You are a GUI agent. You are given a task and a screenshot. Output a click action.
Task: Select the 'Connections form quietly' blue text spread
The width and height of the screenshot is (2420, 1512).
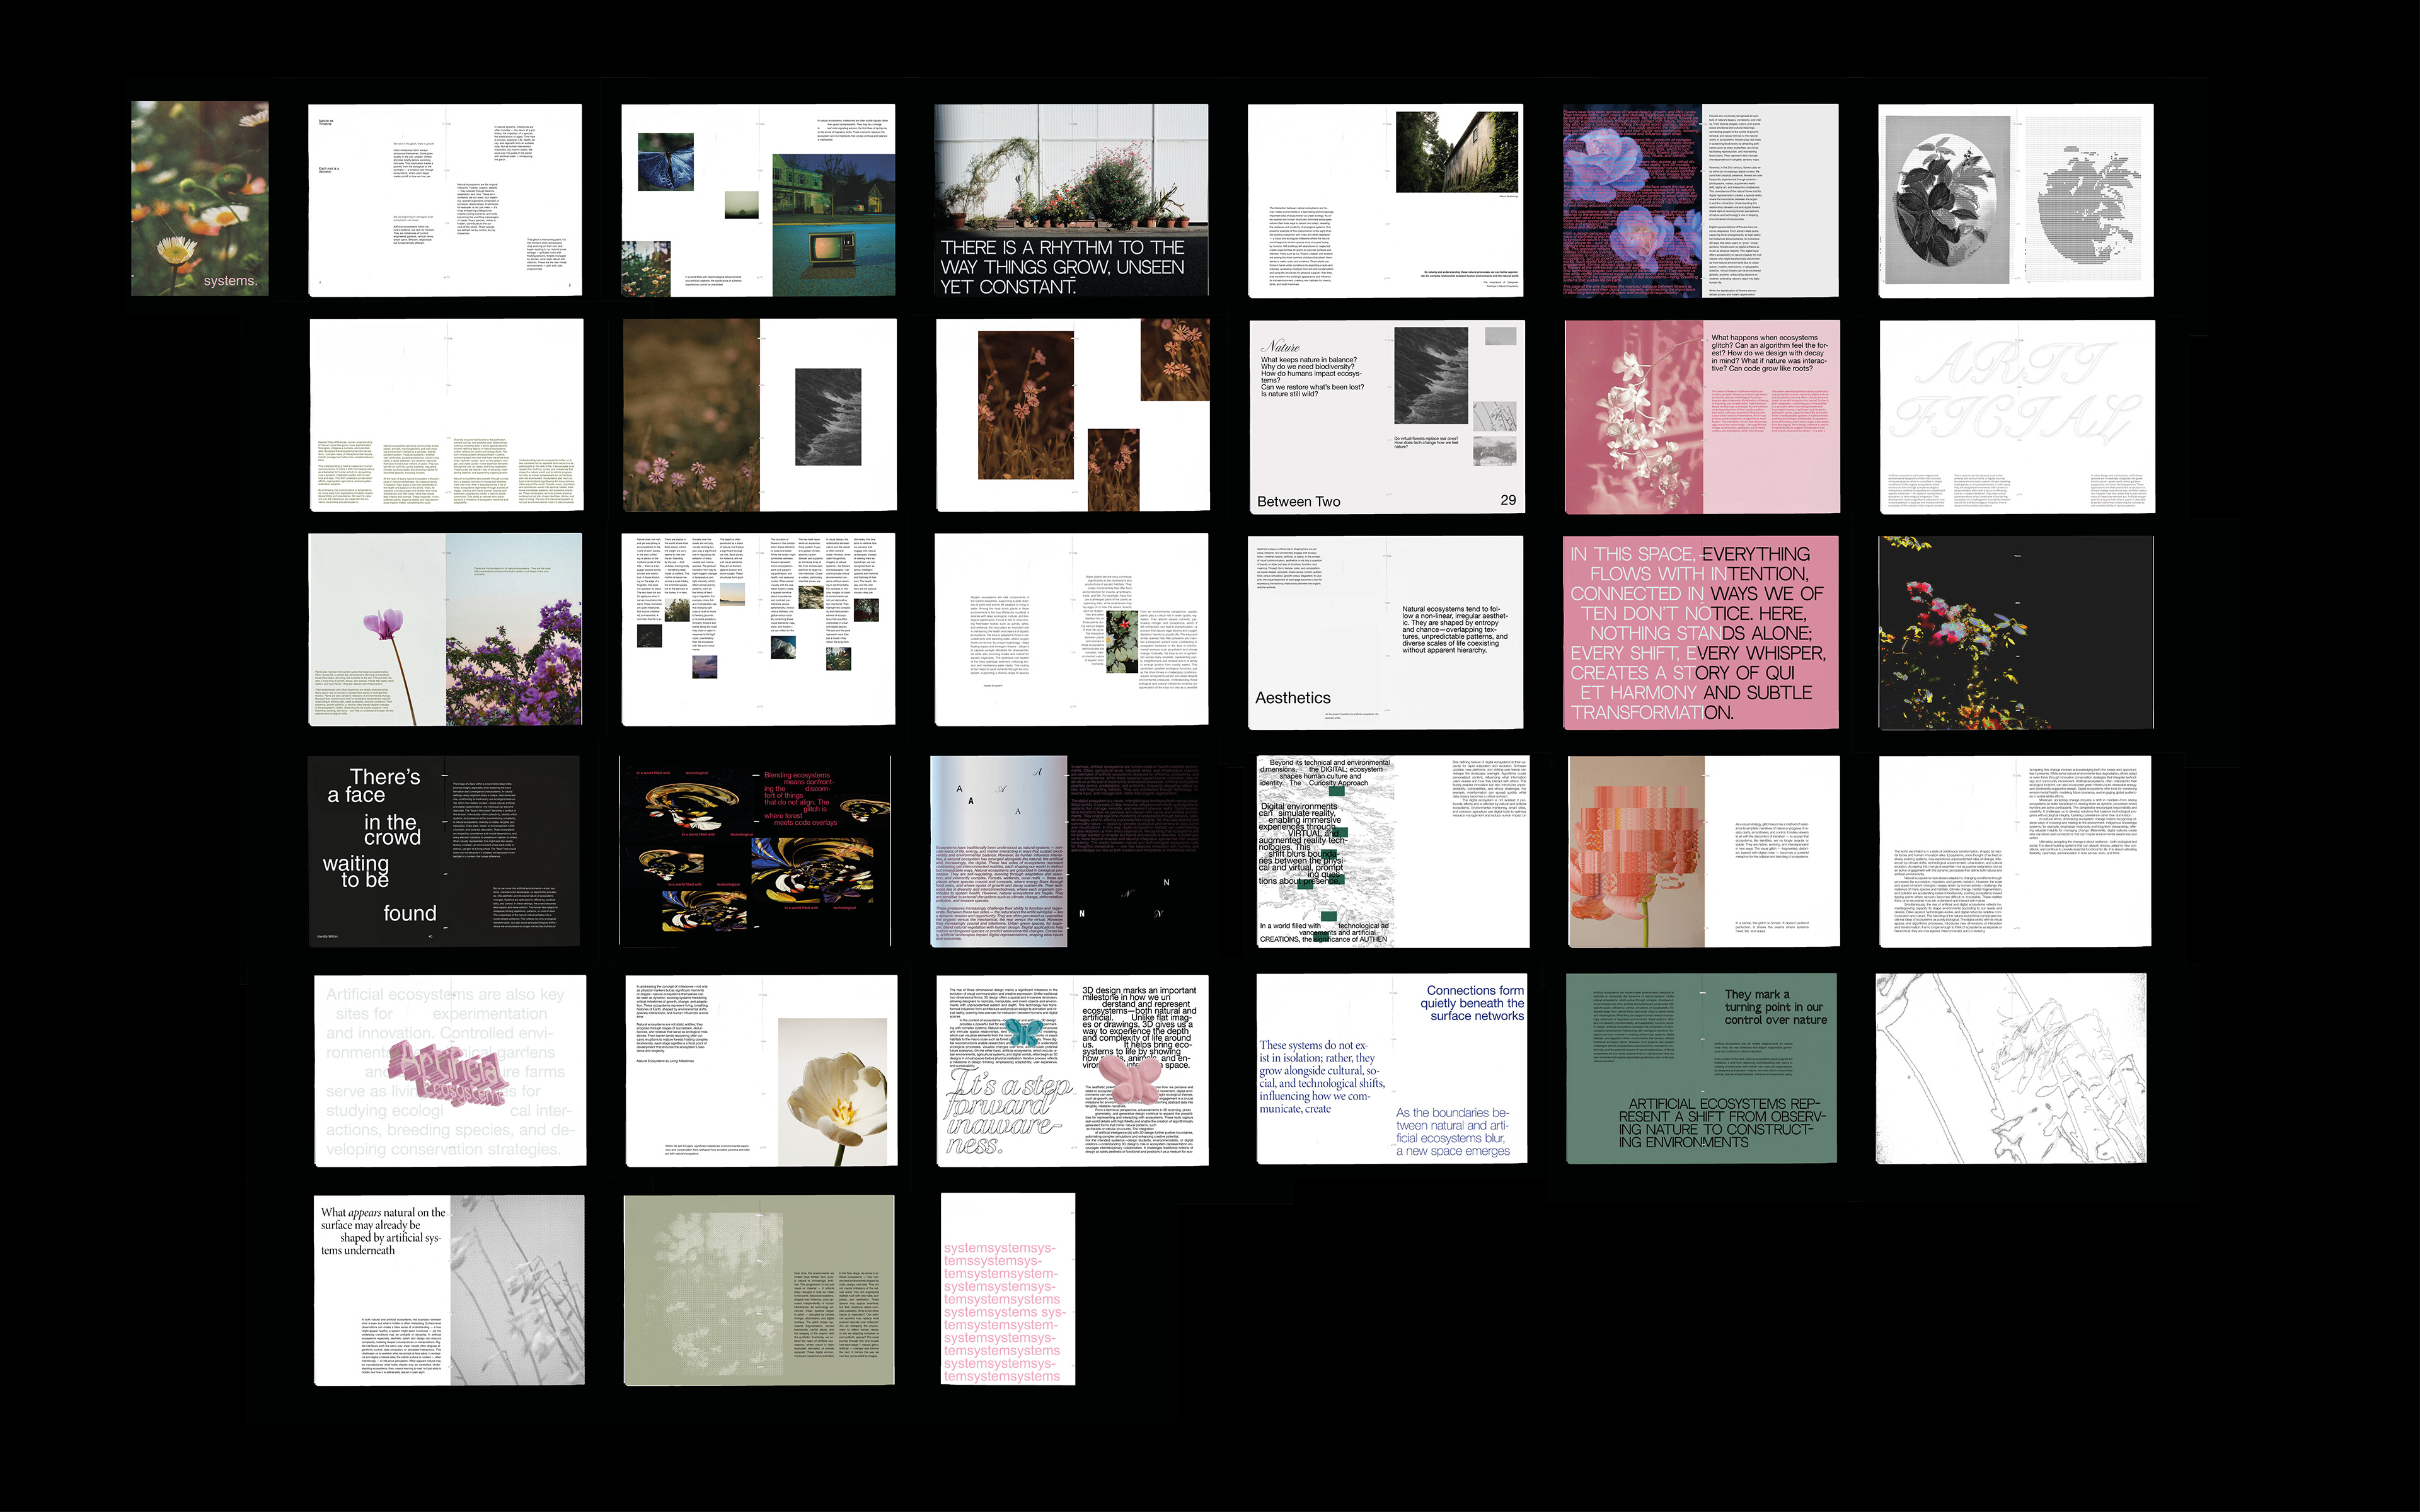pos(1390,1070)
